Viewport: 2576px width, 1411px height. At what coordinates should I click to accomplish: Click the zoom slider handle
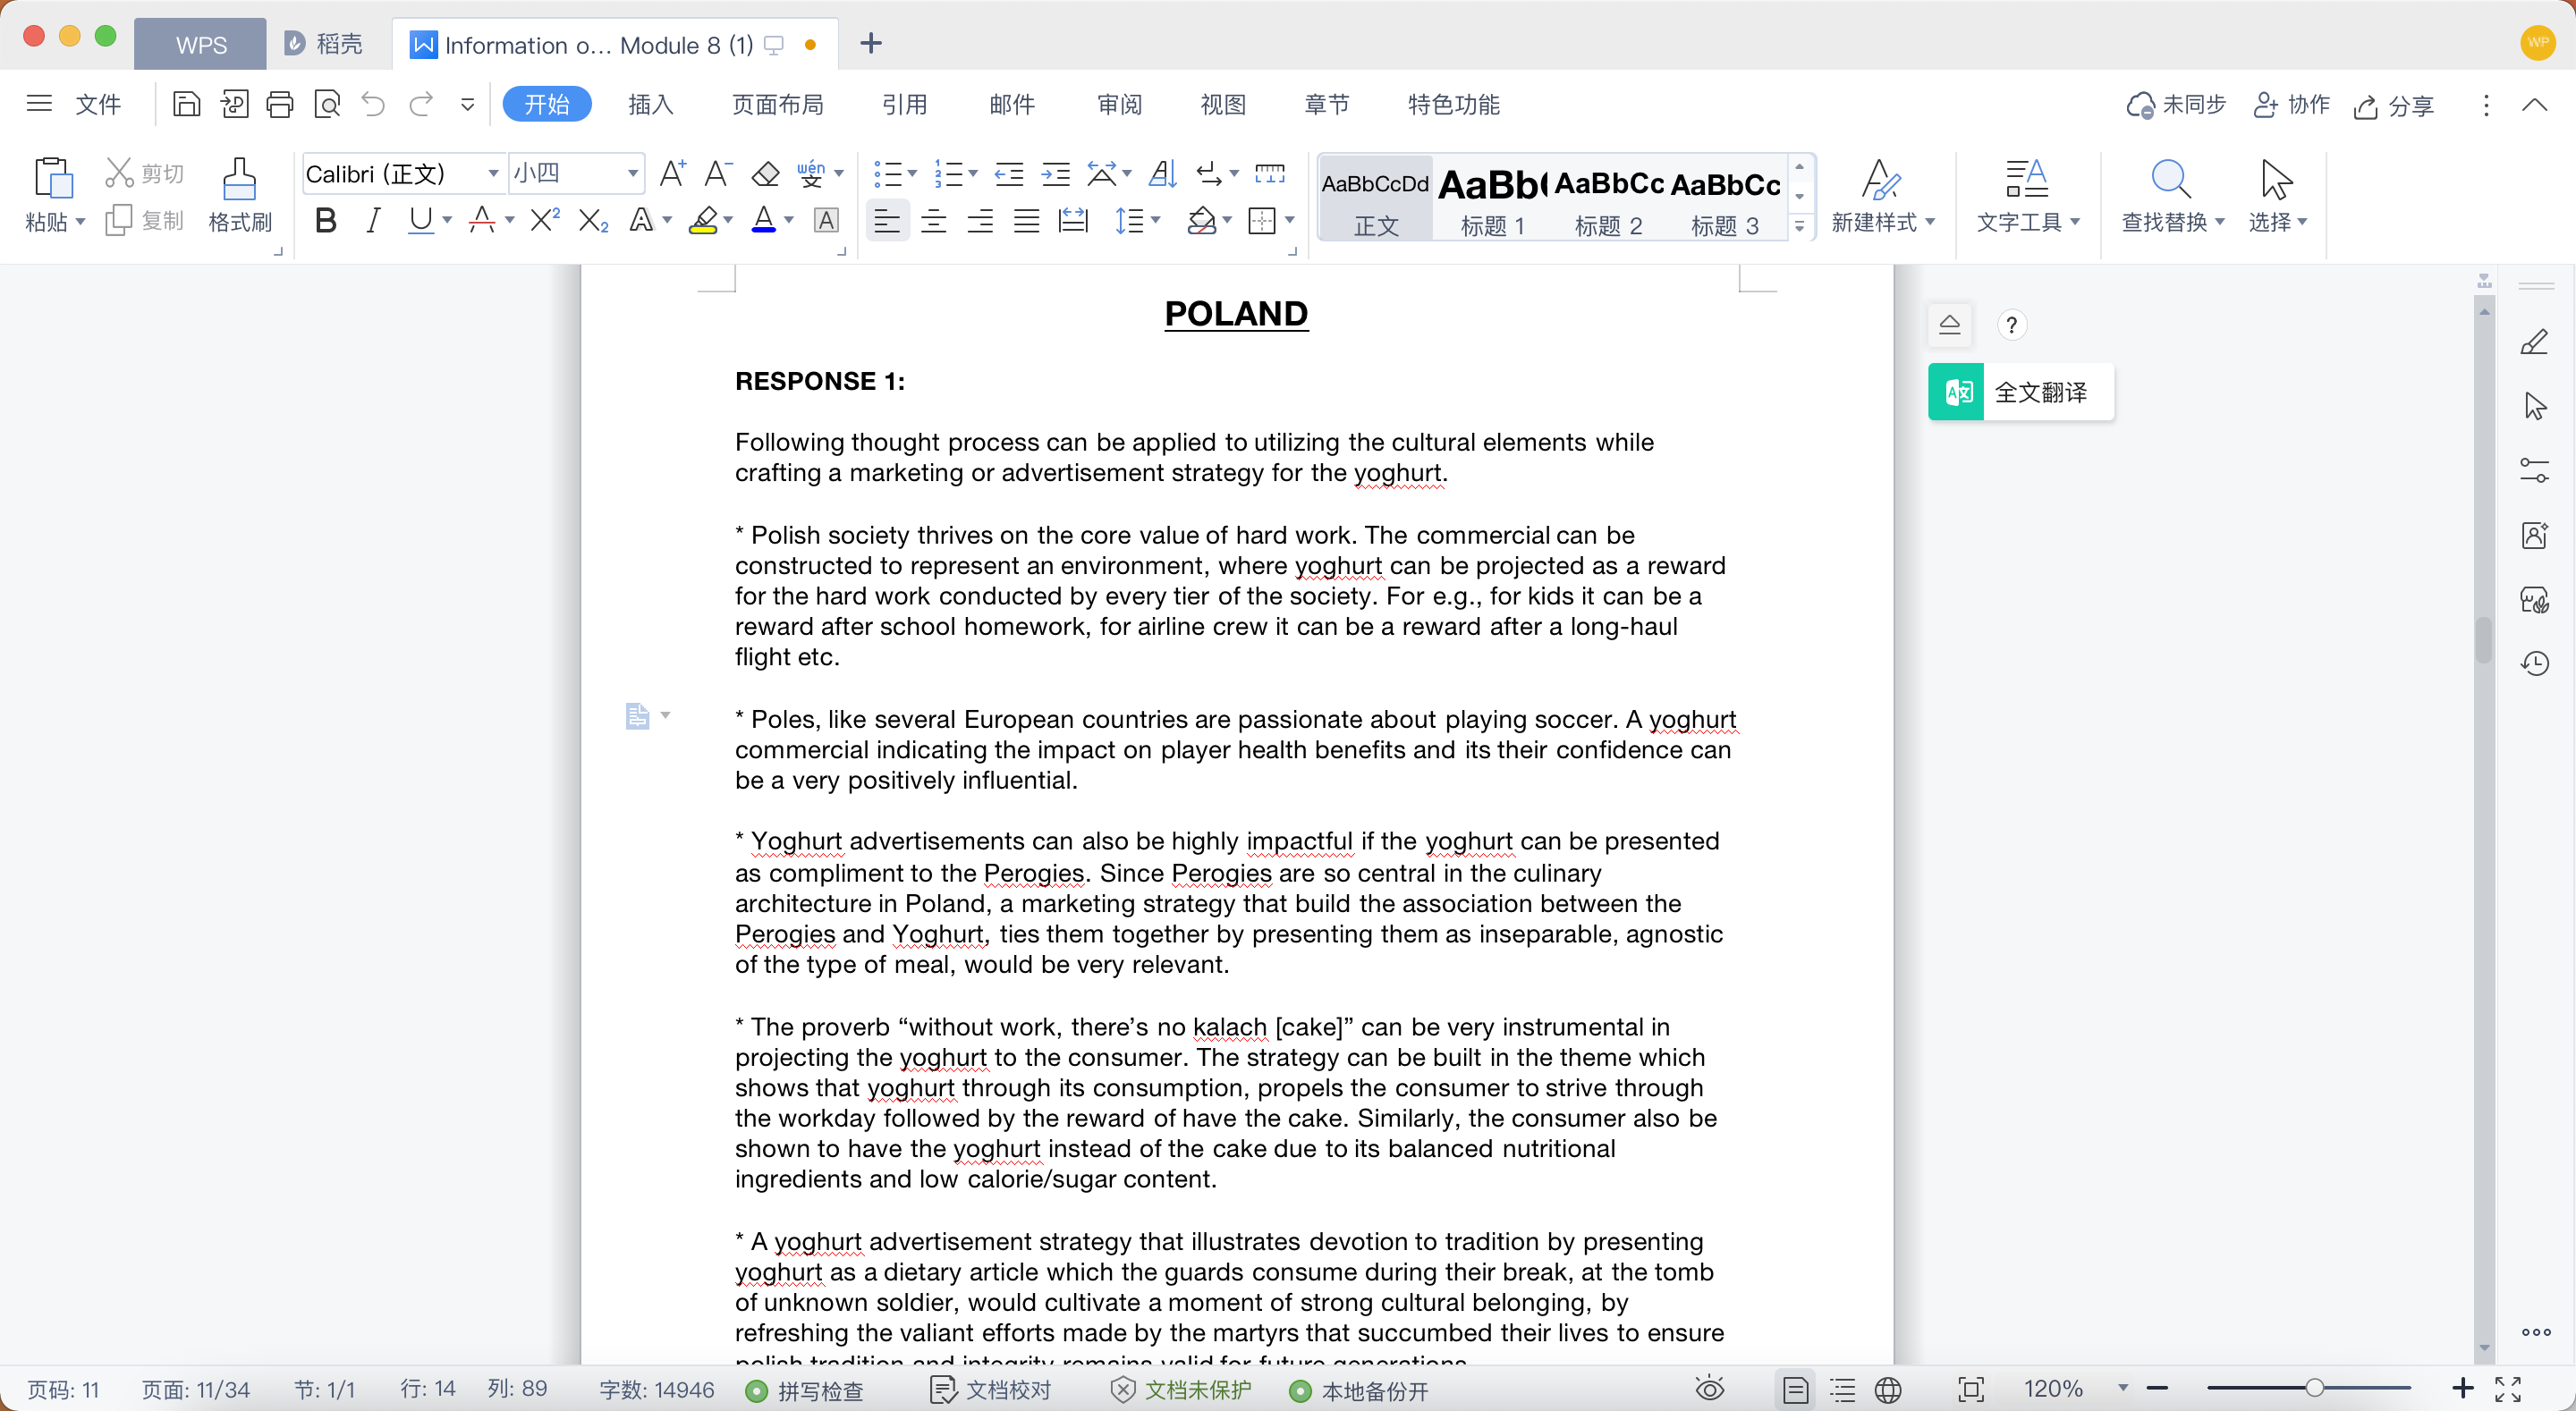2314,1388
